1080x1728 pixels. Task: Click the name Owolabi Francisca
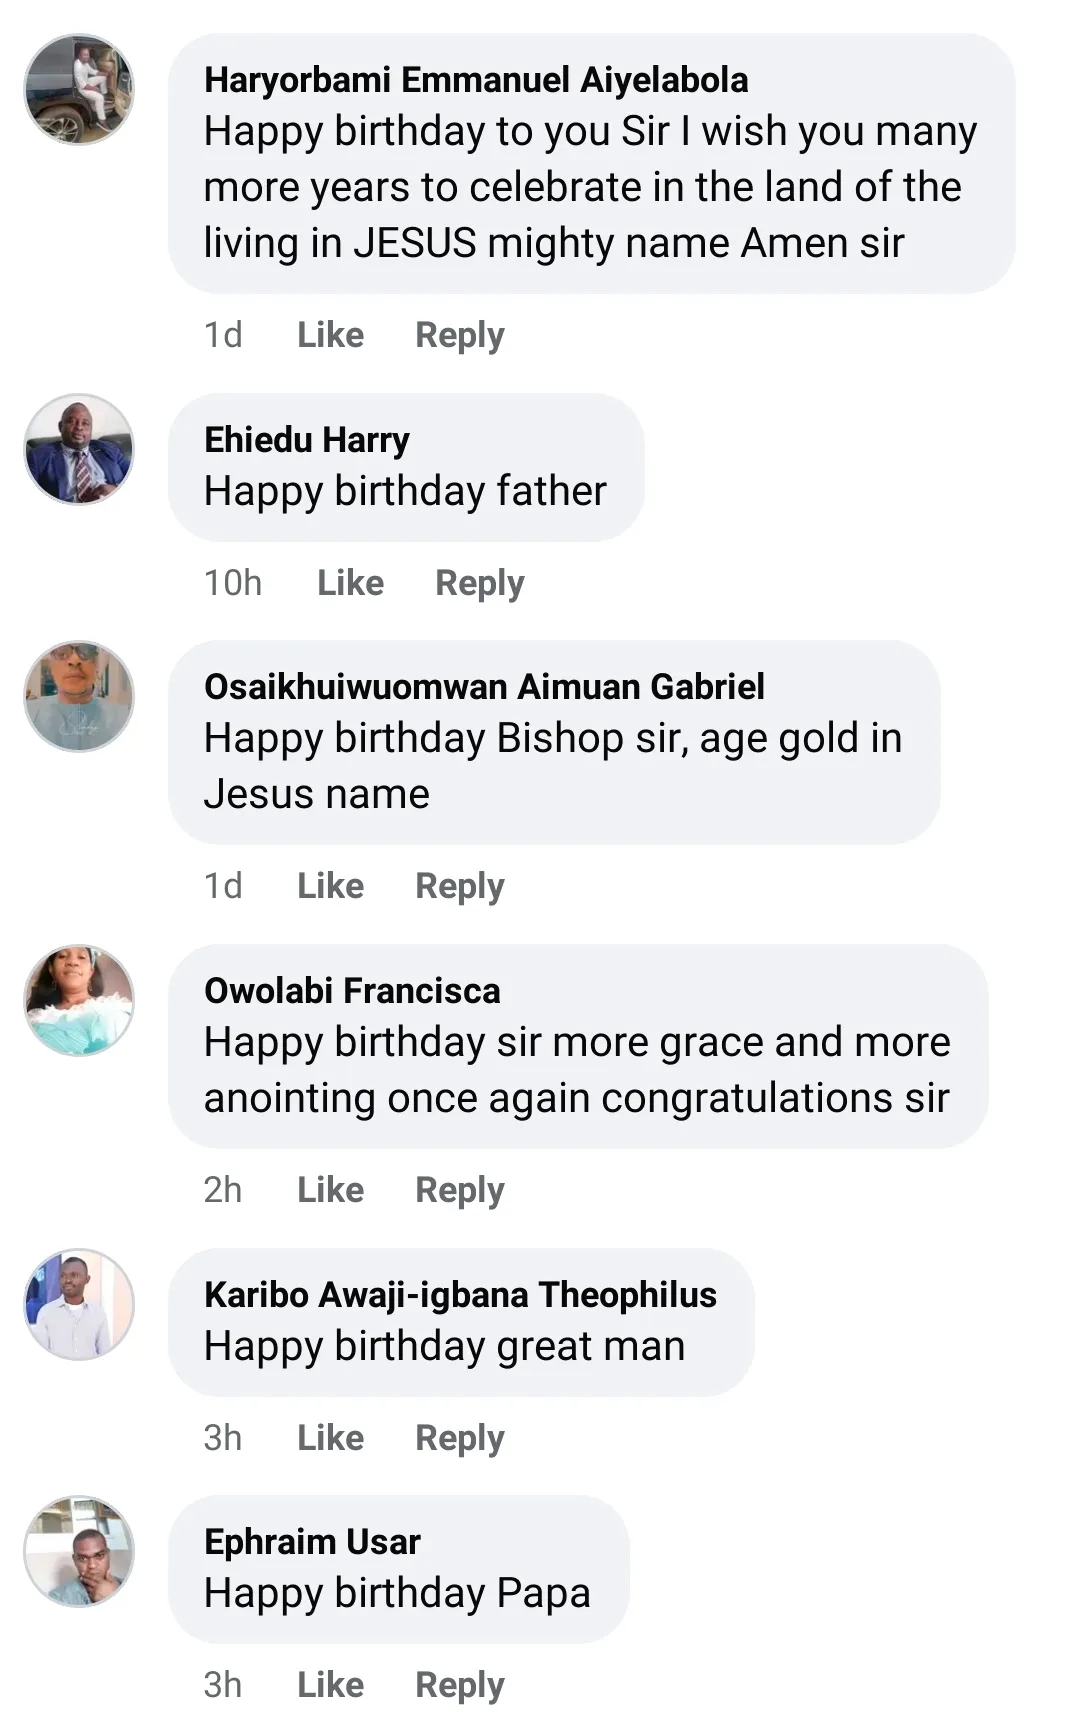pyautogui.click(x=352, y=991)
